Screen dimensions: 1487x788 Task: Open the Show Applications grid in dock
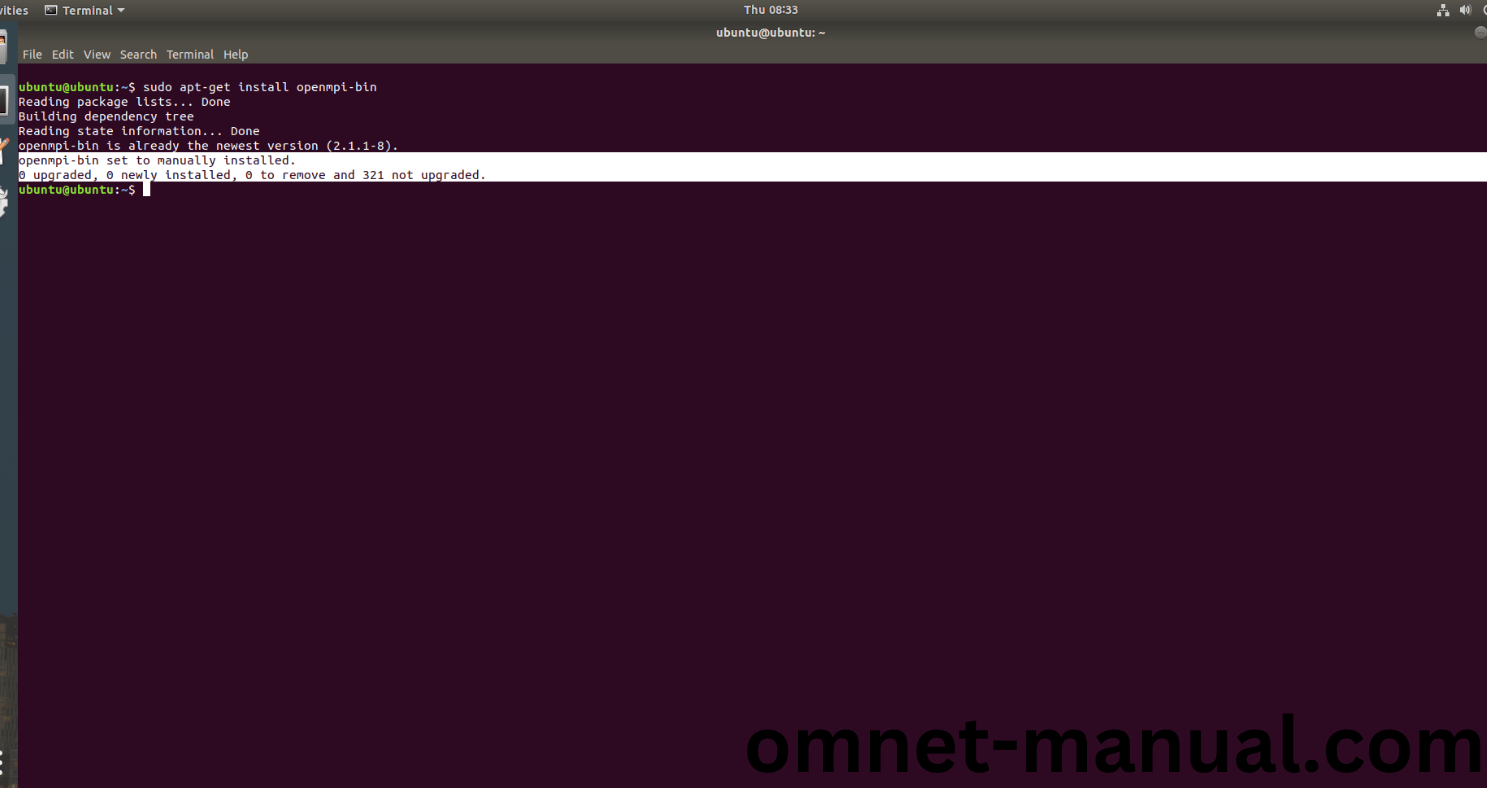[x=4, y=762]
